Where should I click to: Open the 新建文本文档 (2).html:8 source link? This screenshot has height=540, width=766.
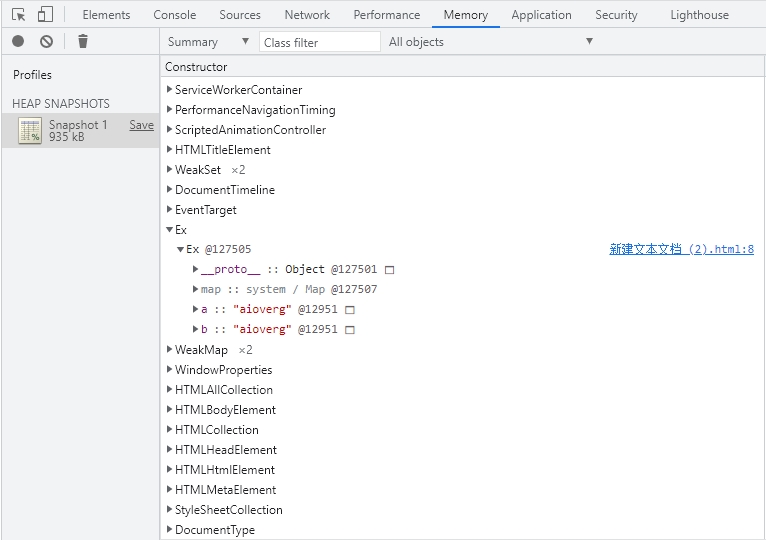[681, 250]
